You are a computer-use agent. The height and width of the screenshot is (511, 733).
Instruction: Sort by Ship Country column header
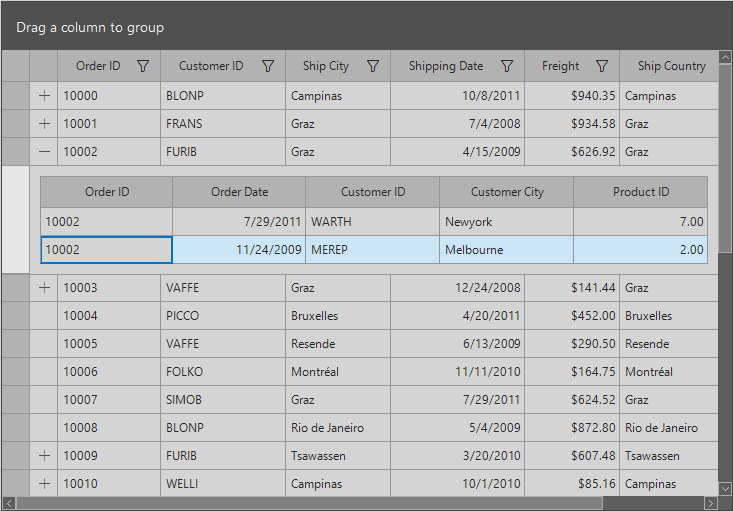pos(669,66)
